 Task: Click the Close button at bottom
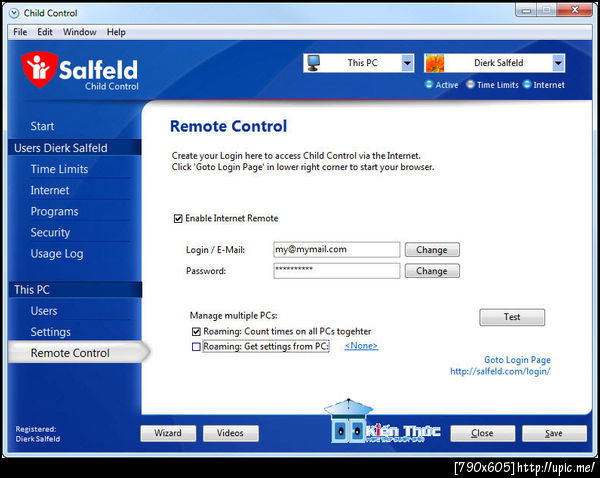482,433
